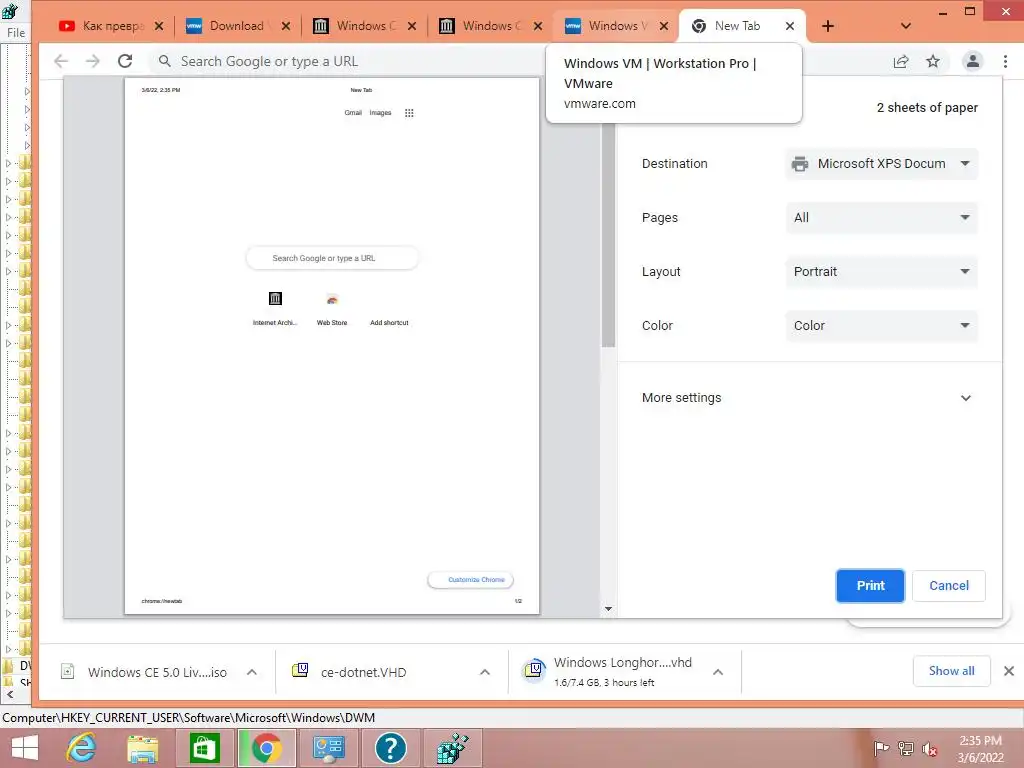Open menu for Windows CE 5.0 Liv iso download
The image size is (1024, 768).
pos(251,672)
